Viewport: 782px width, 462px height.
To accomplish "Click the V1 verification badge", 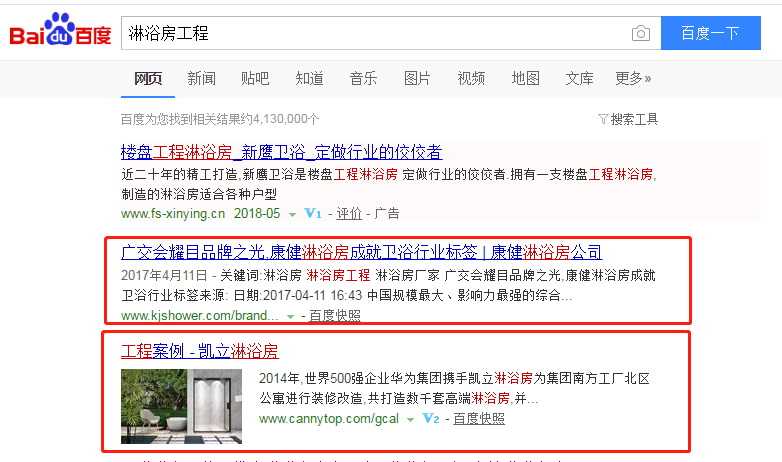I will (313, 214).
